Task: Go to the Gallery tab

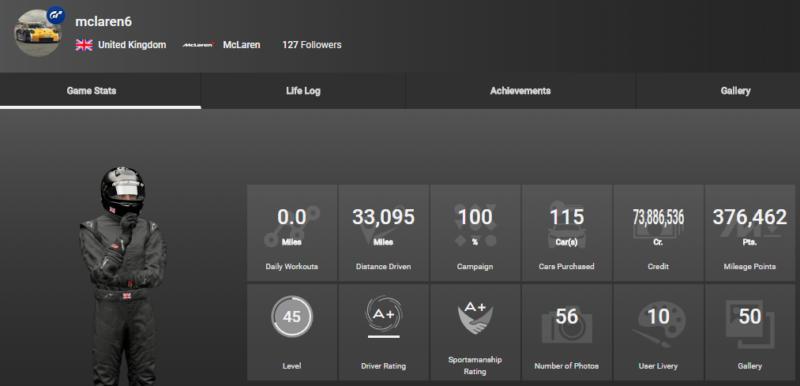Action: [718, 91]
